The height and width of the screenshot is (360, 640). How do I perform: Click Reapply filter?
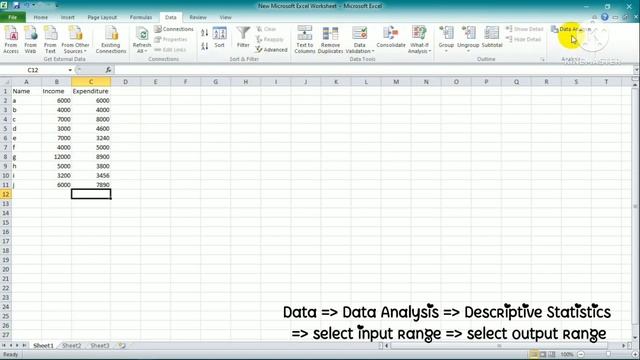coord(270,39)
